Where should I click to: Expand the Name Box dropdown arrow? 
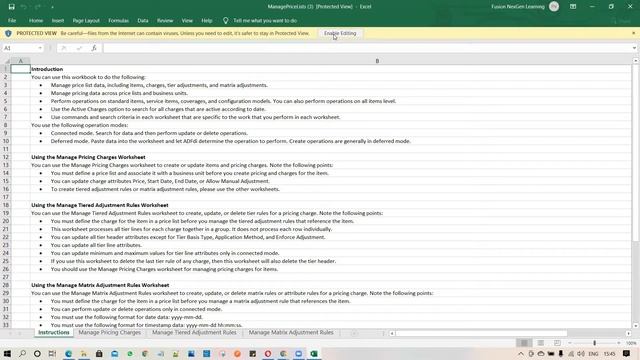pos(40,48)
